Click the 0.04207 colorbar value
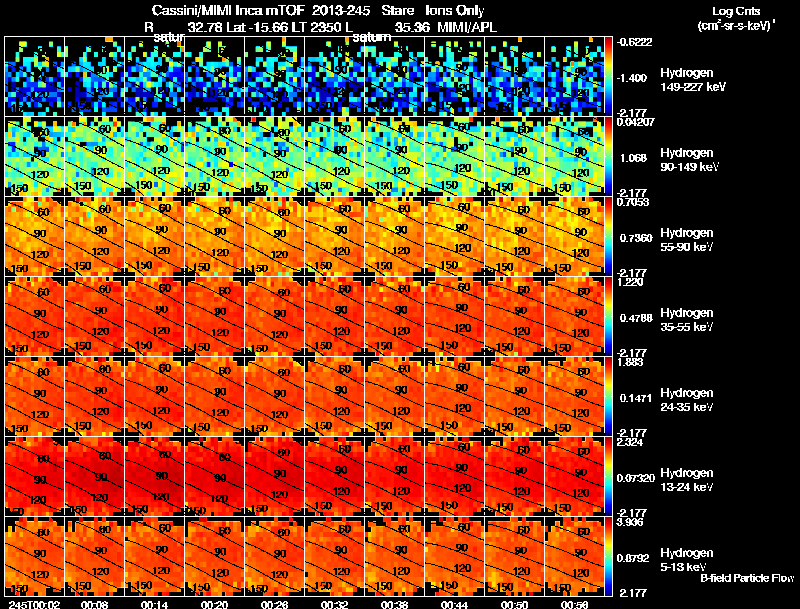The width and height of the screenshot is (800, 609). [x=636, y=122]
